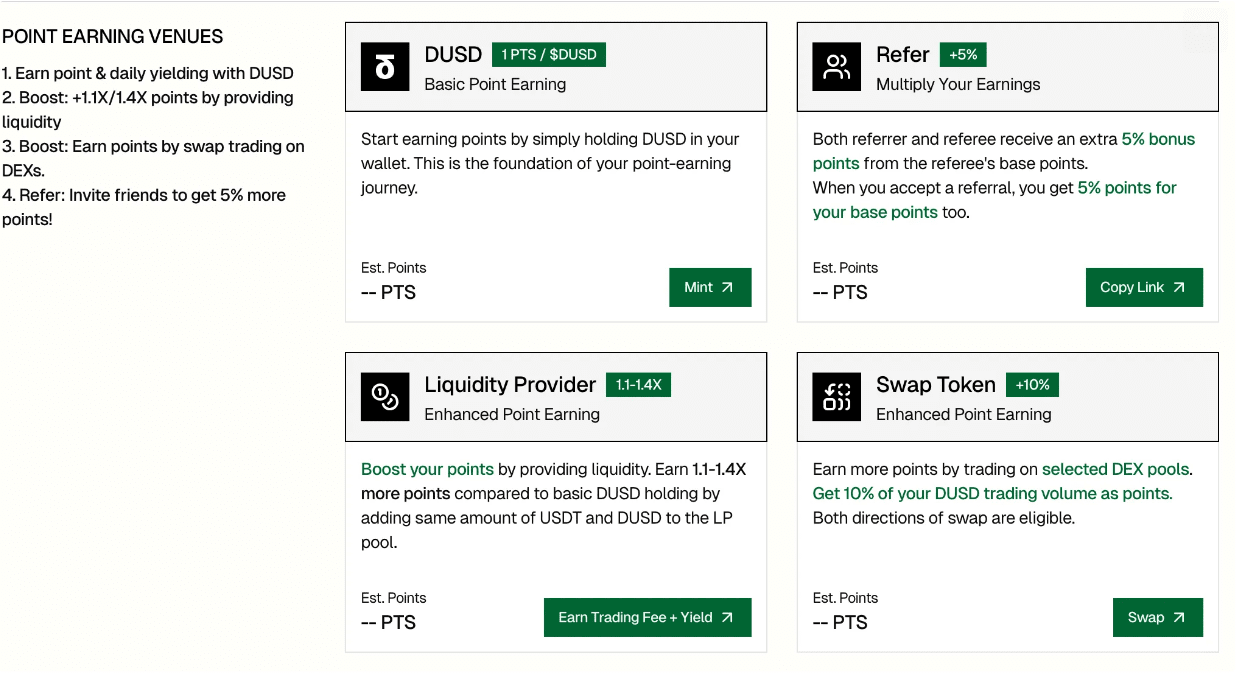The width and height of the screenshot is (1250, 674).
Task: Click the +10% swap badge
Action: 1032,385
